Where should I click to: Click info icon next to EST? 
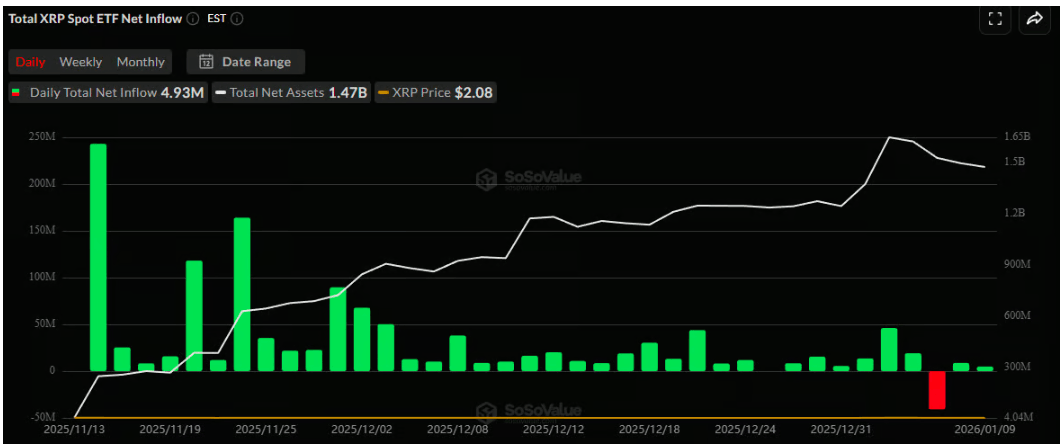(237, 19)
